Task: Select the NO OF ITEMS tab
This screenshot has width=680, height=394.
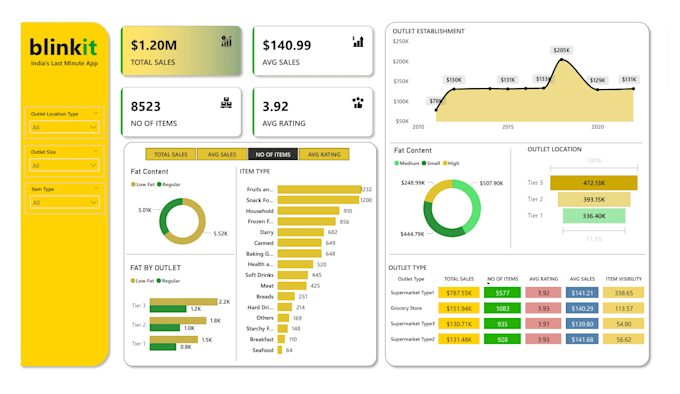Action: pos(273,154)
